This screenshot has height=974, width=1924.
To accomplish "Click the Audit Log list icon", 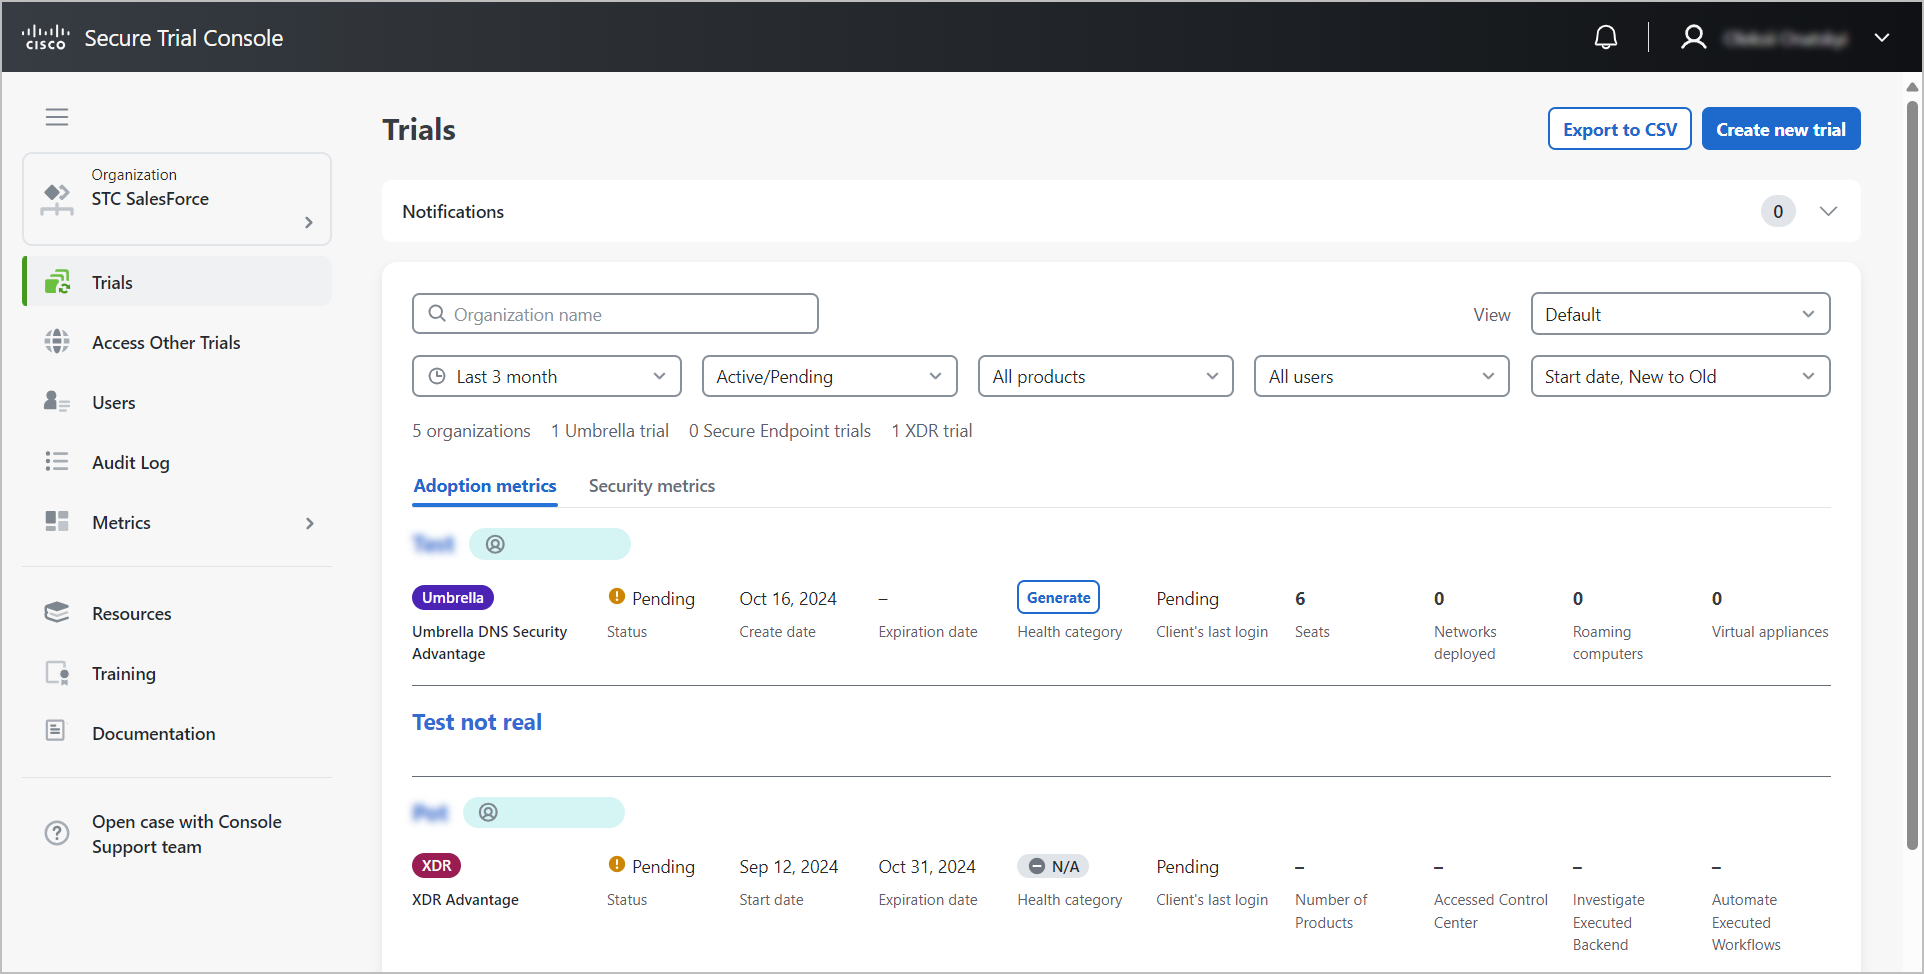I will tap(57, 462).
